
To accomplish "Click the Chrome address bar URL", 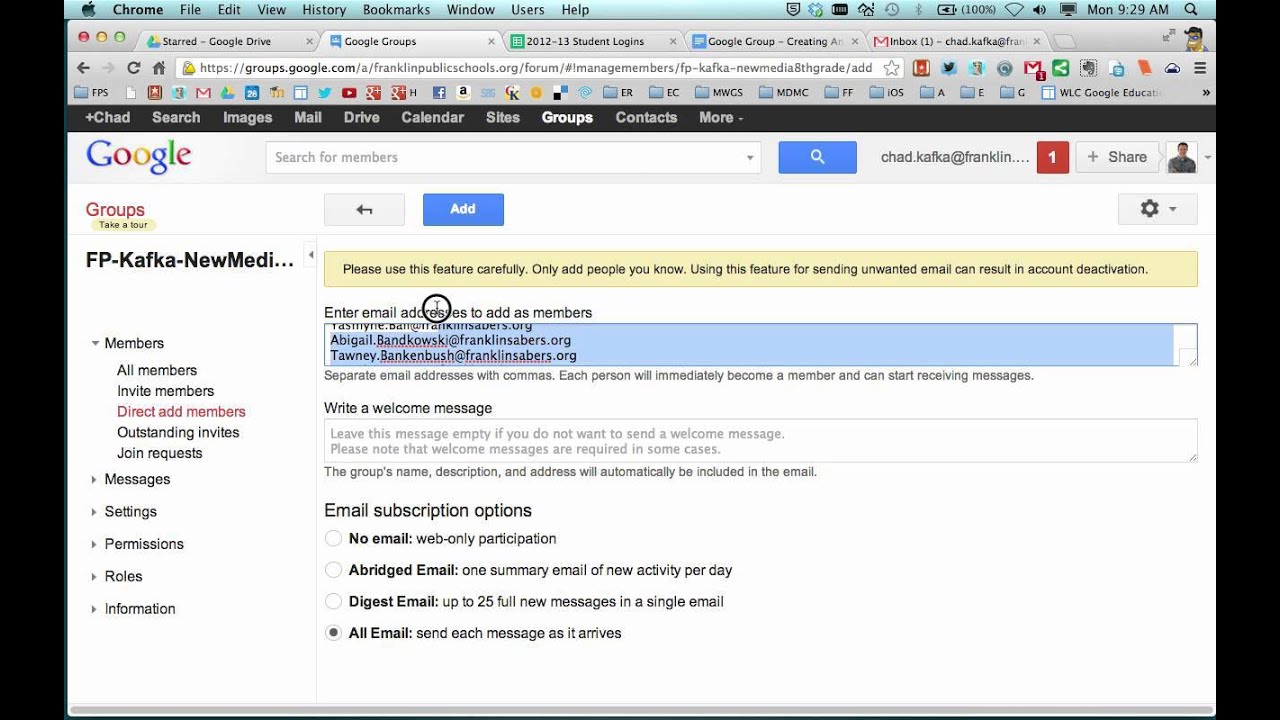I will (x=535, y=68).
